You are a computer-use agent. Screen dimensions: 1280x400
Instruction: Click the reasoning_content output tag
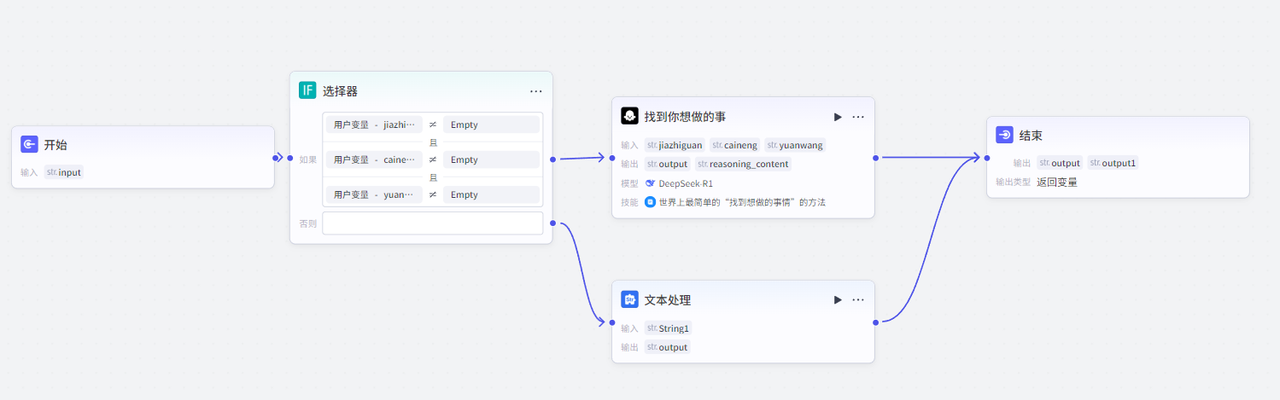tap(743, 164)
